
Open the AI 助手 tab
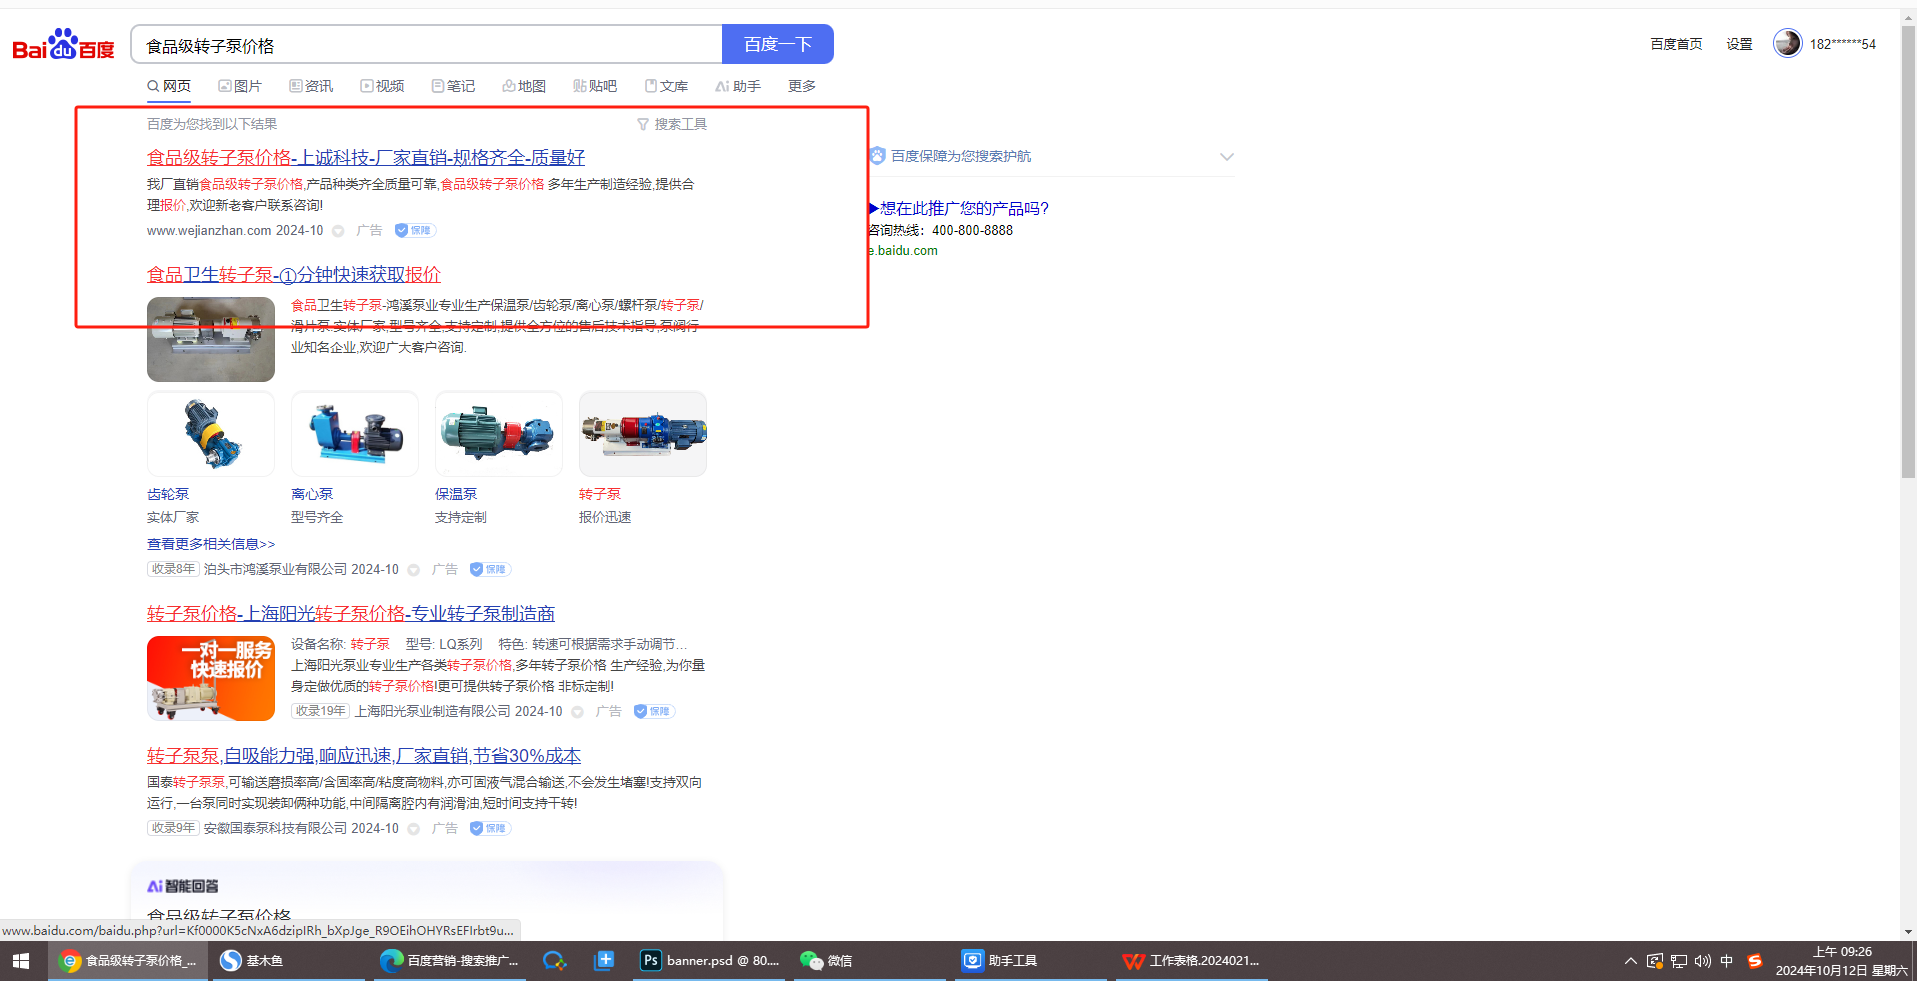[738, 86]
